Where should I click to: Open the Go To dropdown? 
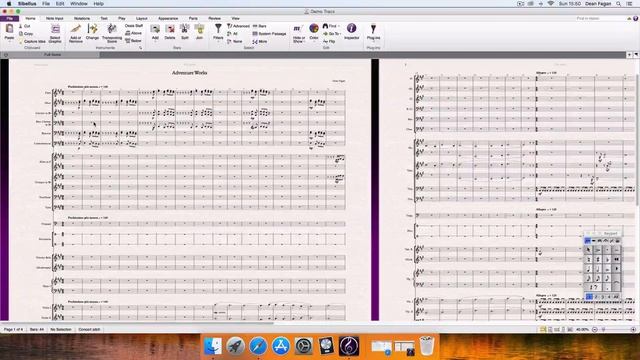331,33
